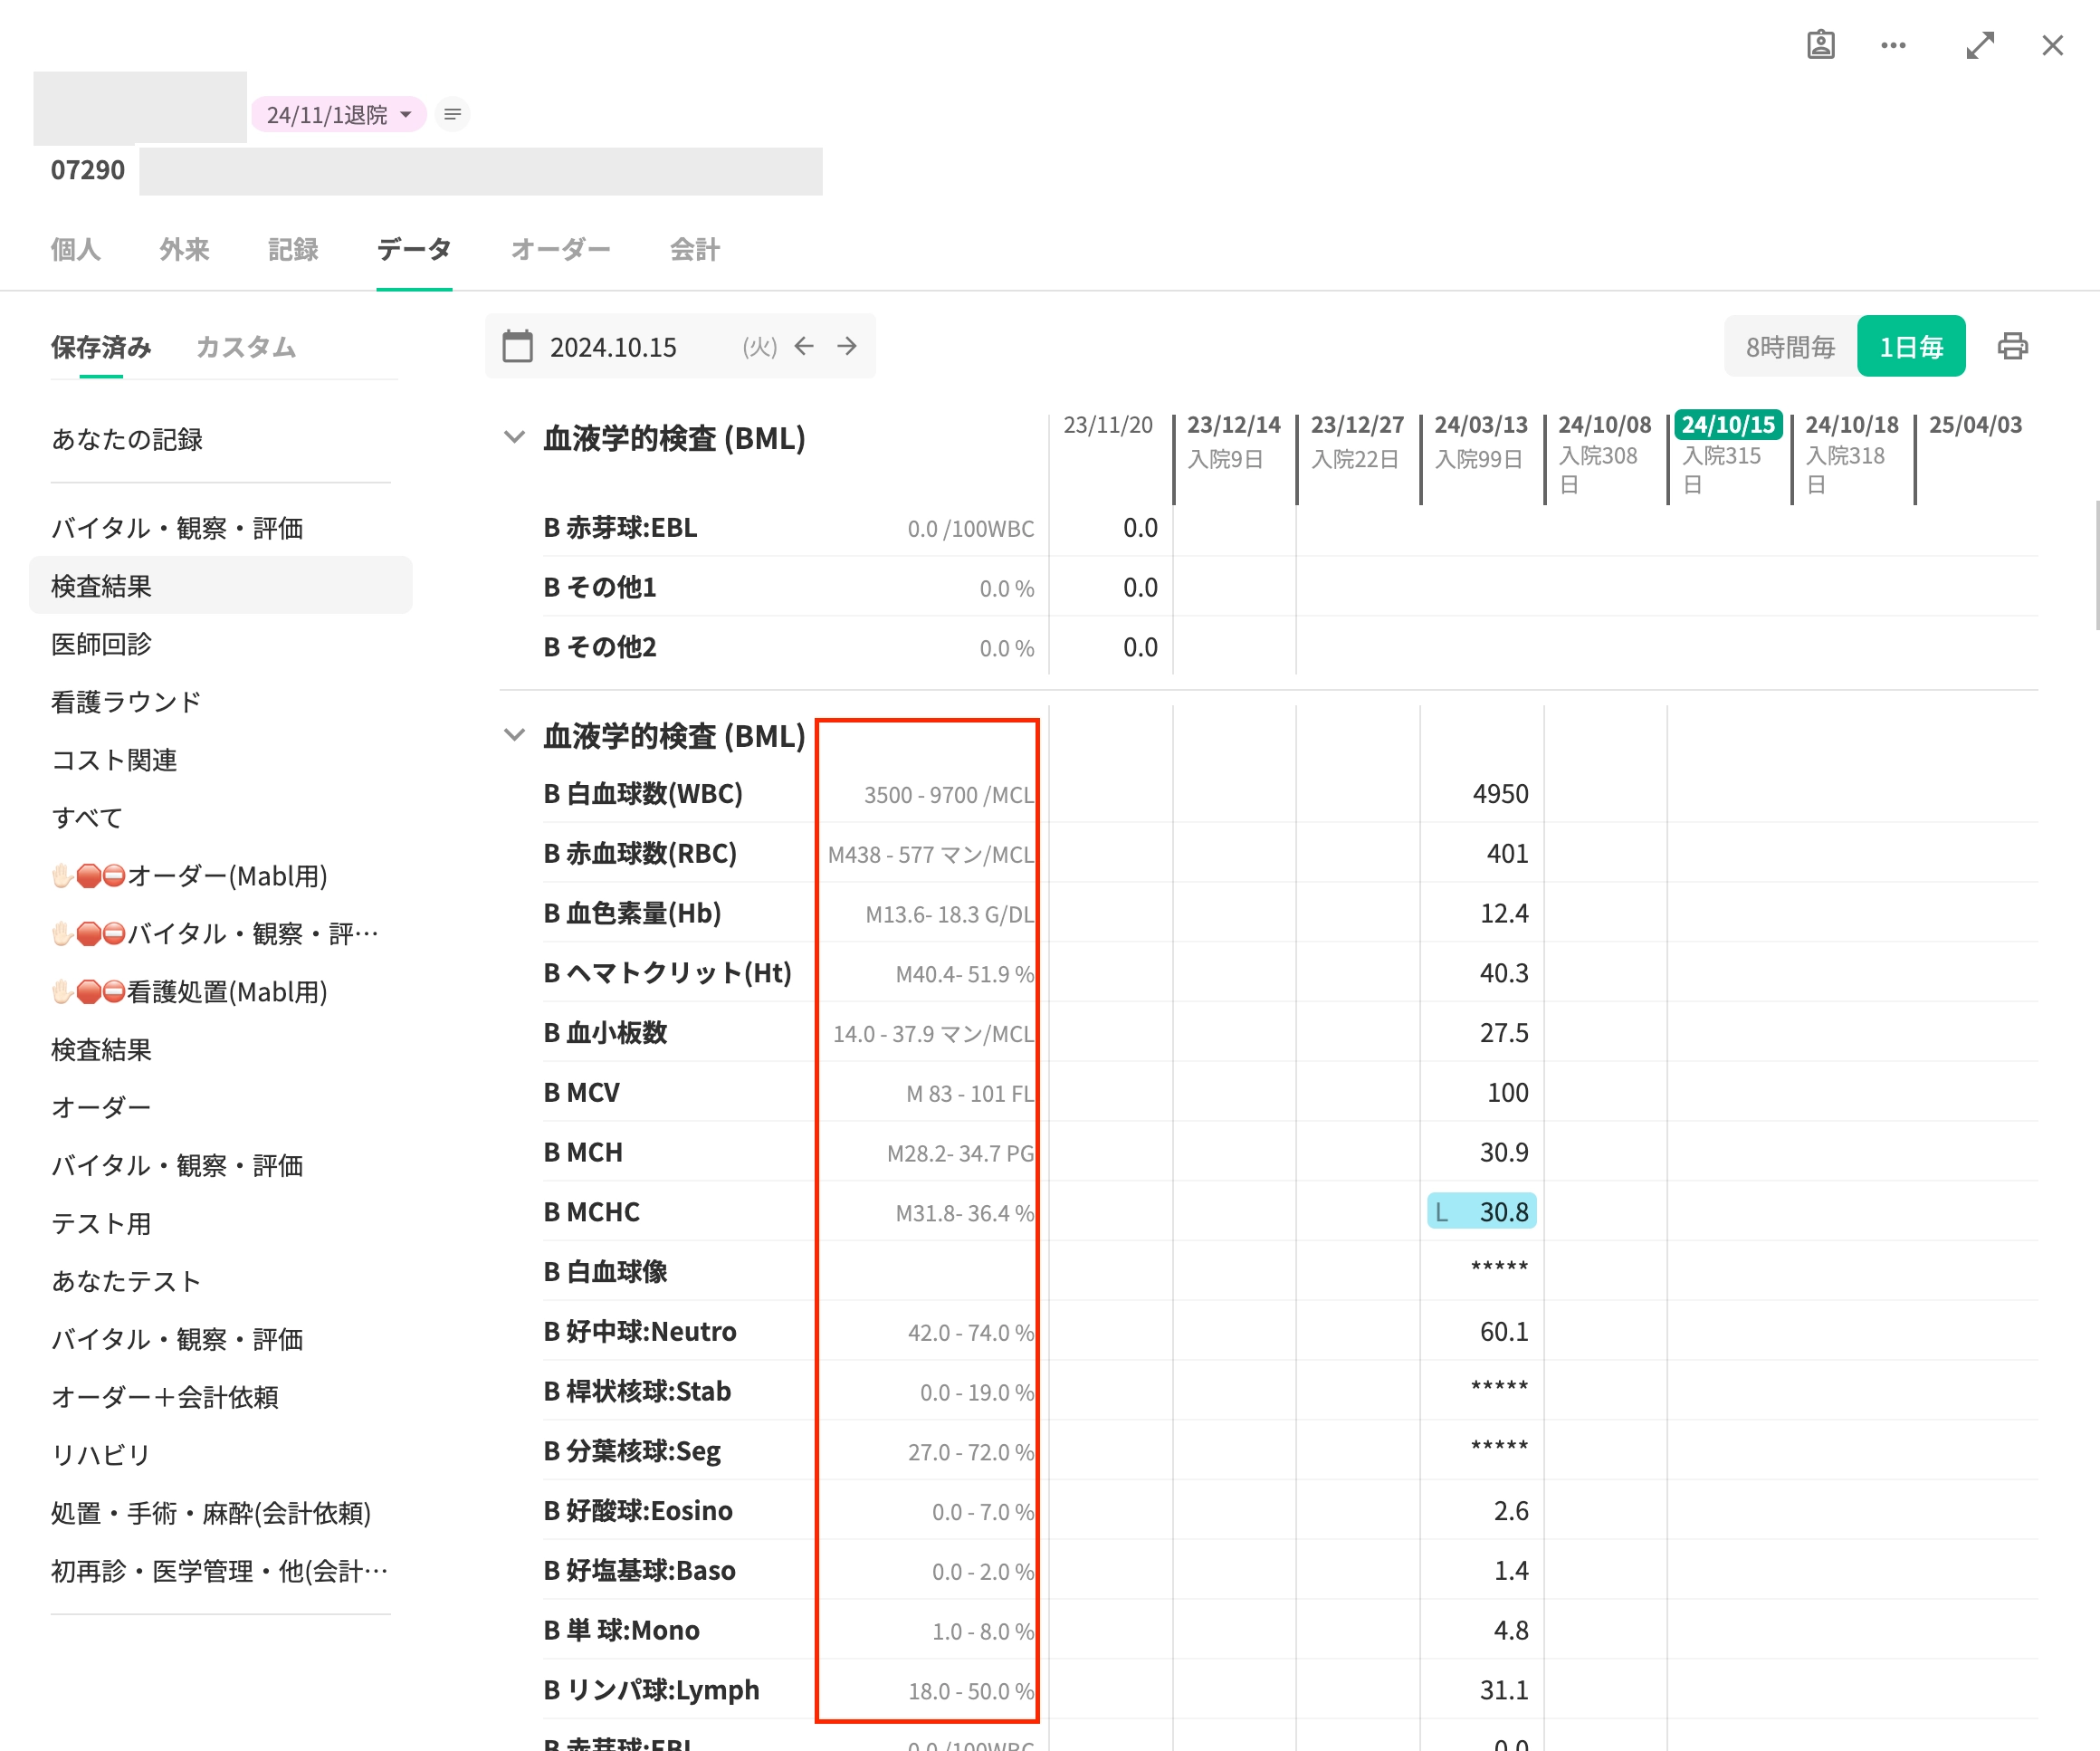Open 初再診・医学管理・他(会計… sidebar item
Image resolution: width=2100 pixels, height=1751 pixels.
[220, 1572]
